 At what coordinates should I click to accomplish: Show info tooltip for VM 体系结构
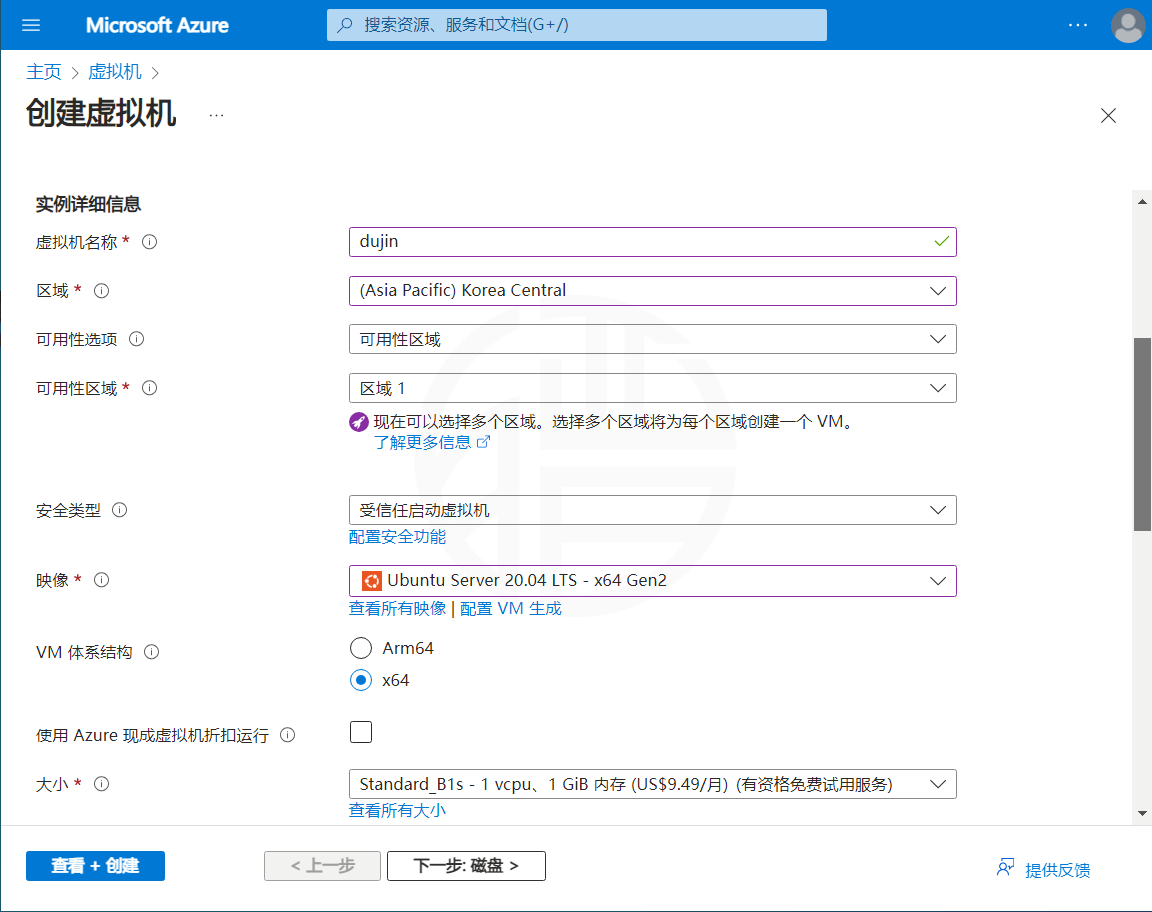(151, 652)
